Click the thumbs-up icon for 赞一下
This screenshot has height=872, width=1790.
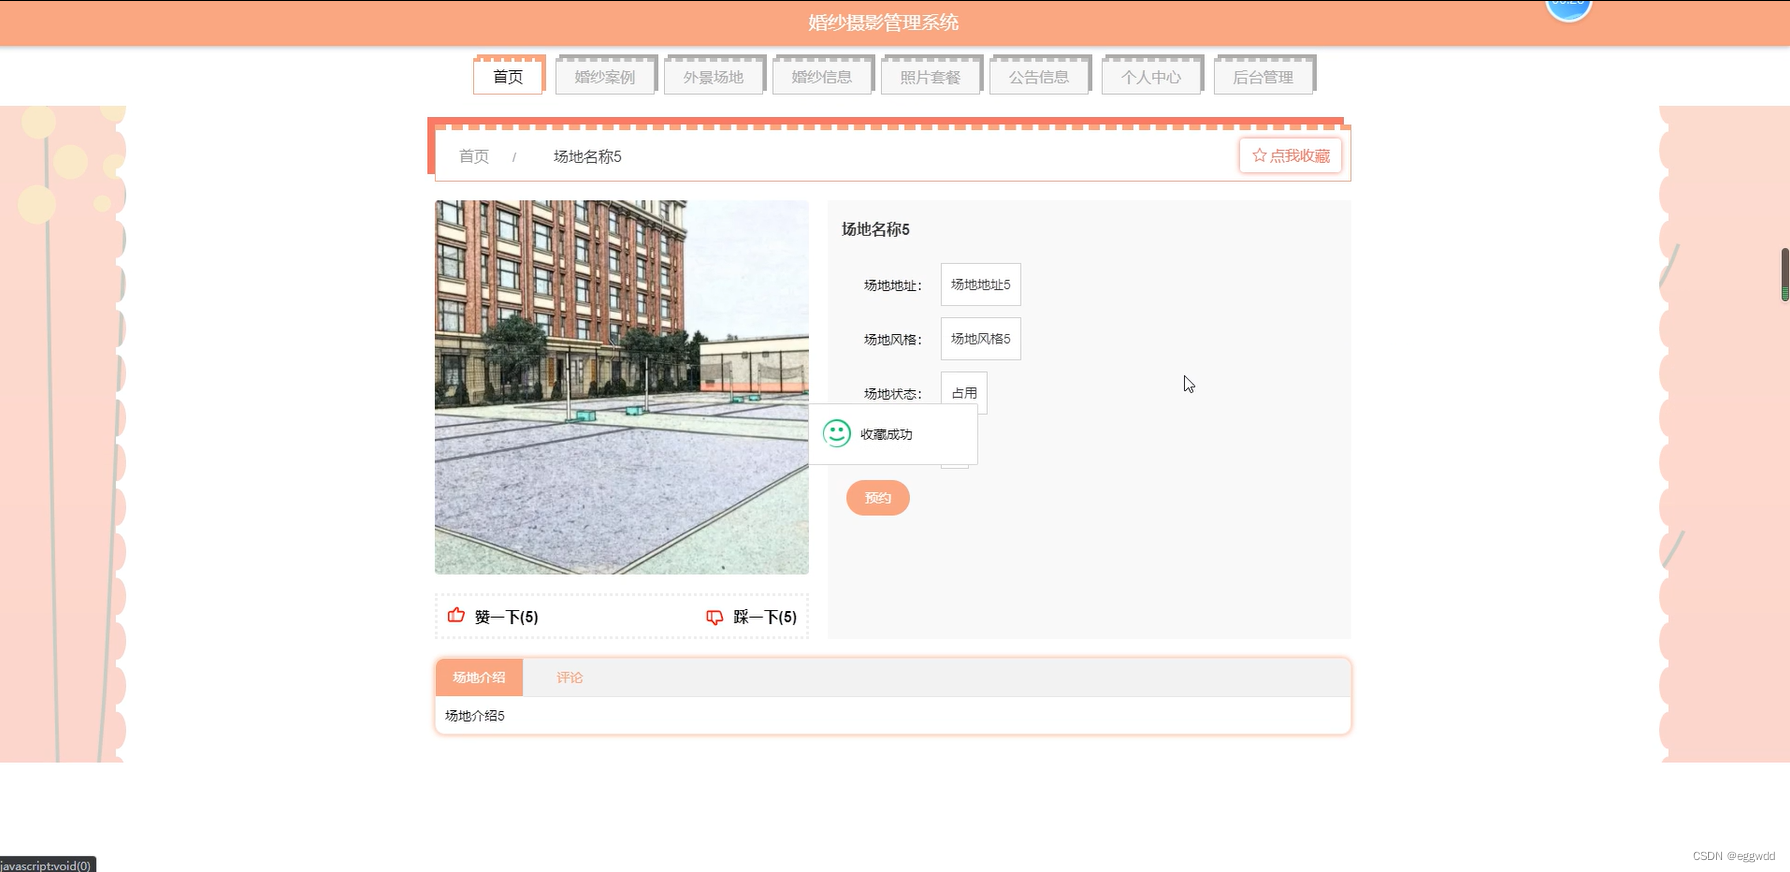456,615
